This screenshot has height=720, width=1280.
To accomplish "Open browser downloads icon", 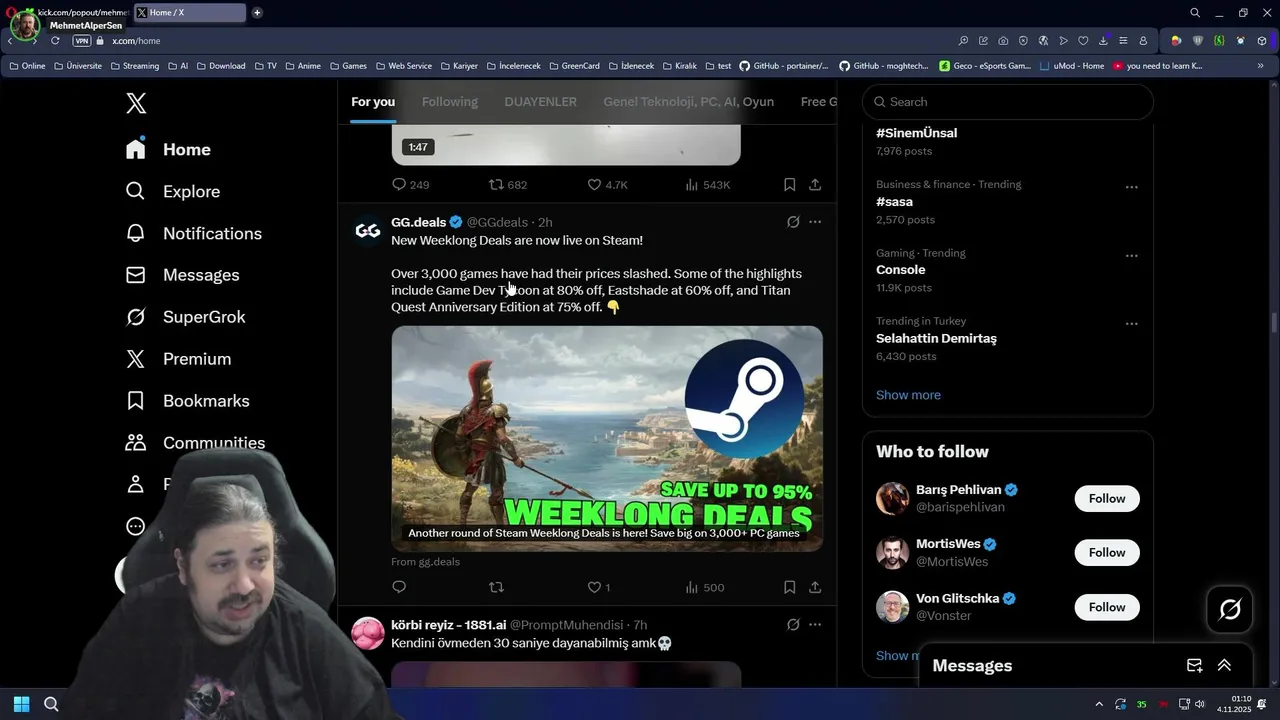I will (x=1103, y=41).
